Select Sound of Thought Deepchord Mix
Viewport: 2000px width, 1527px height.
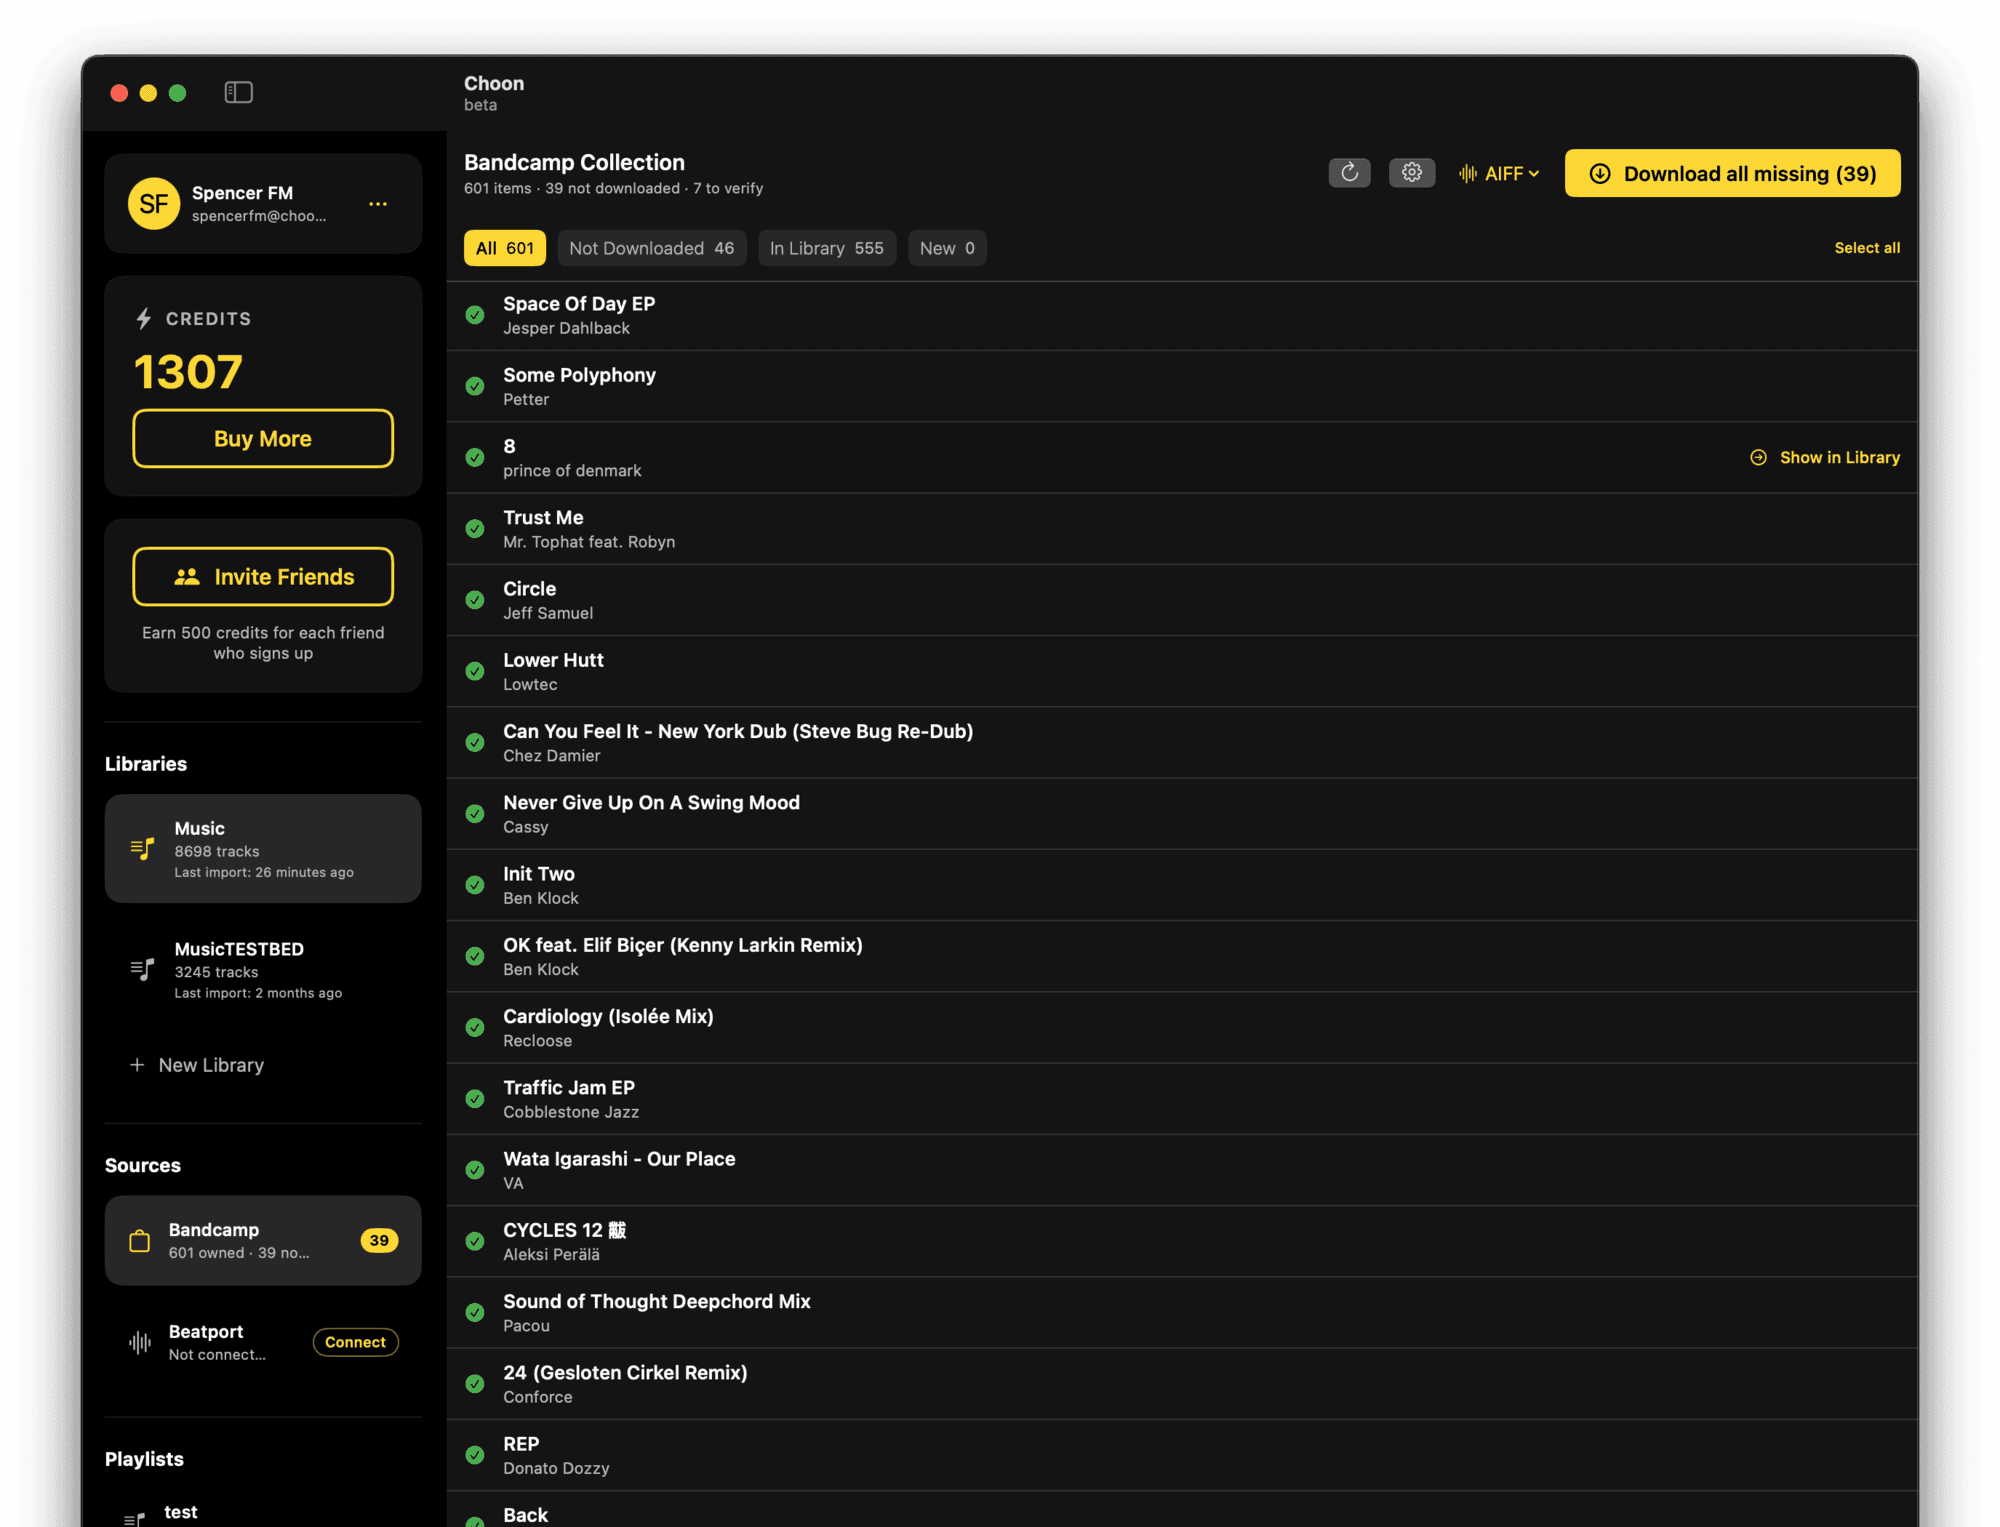point(1182,1312)
